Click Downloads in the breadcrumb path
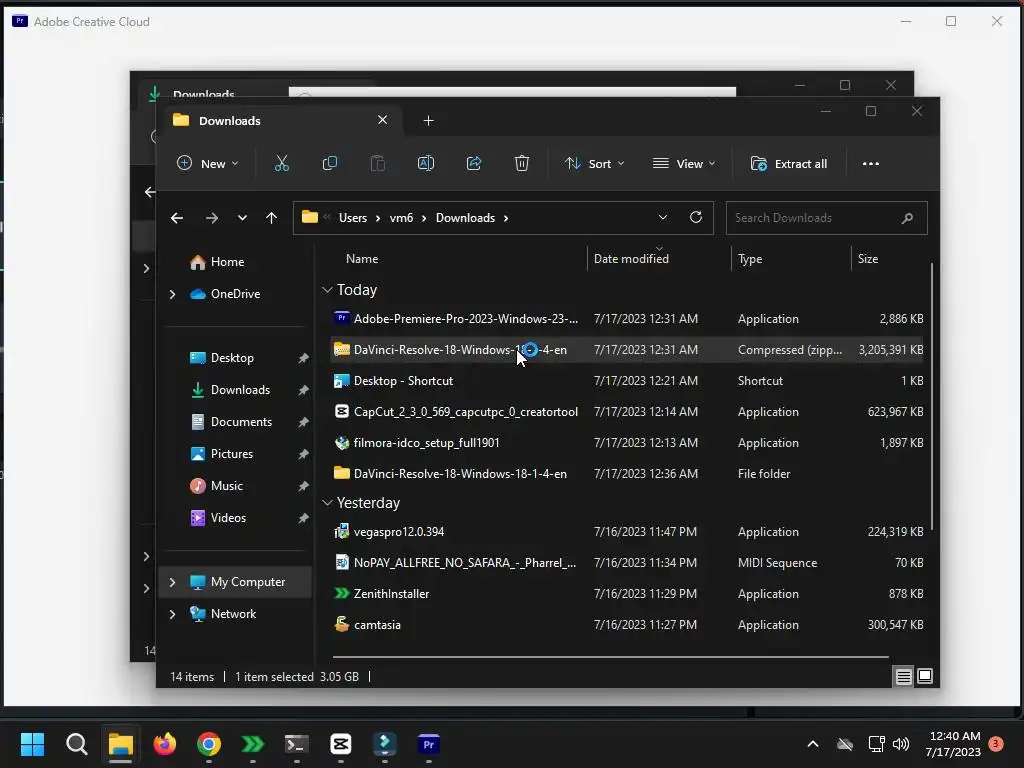The width and height of the screenshot is (1024, 768). pos(465,218)
